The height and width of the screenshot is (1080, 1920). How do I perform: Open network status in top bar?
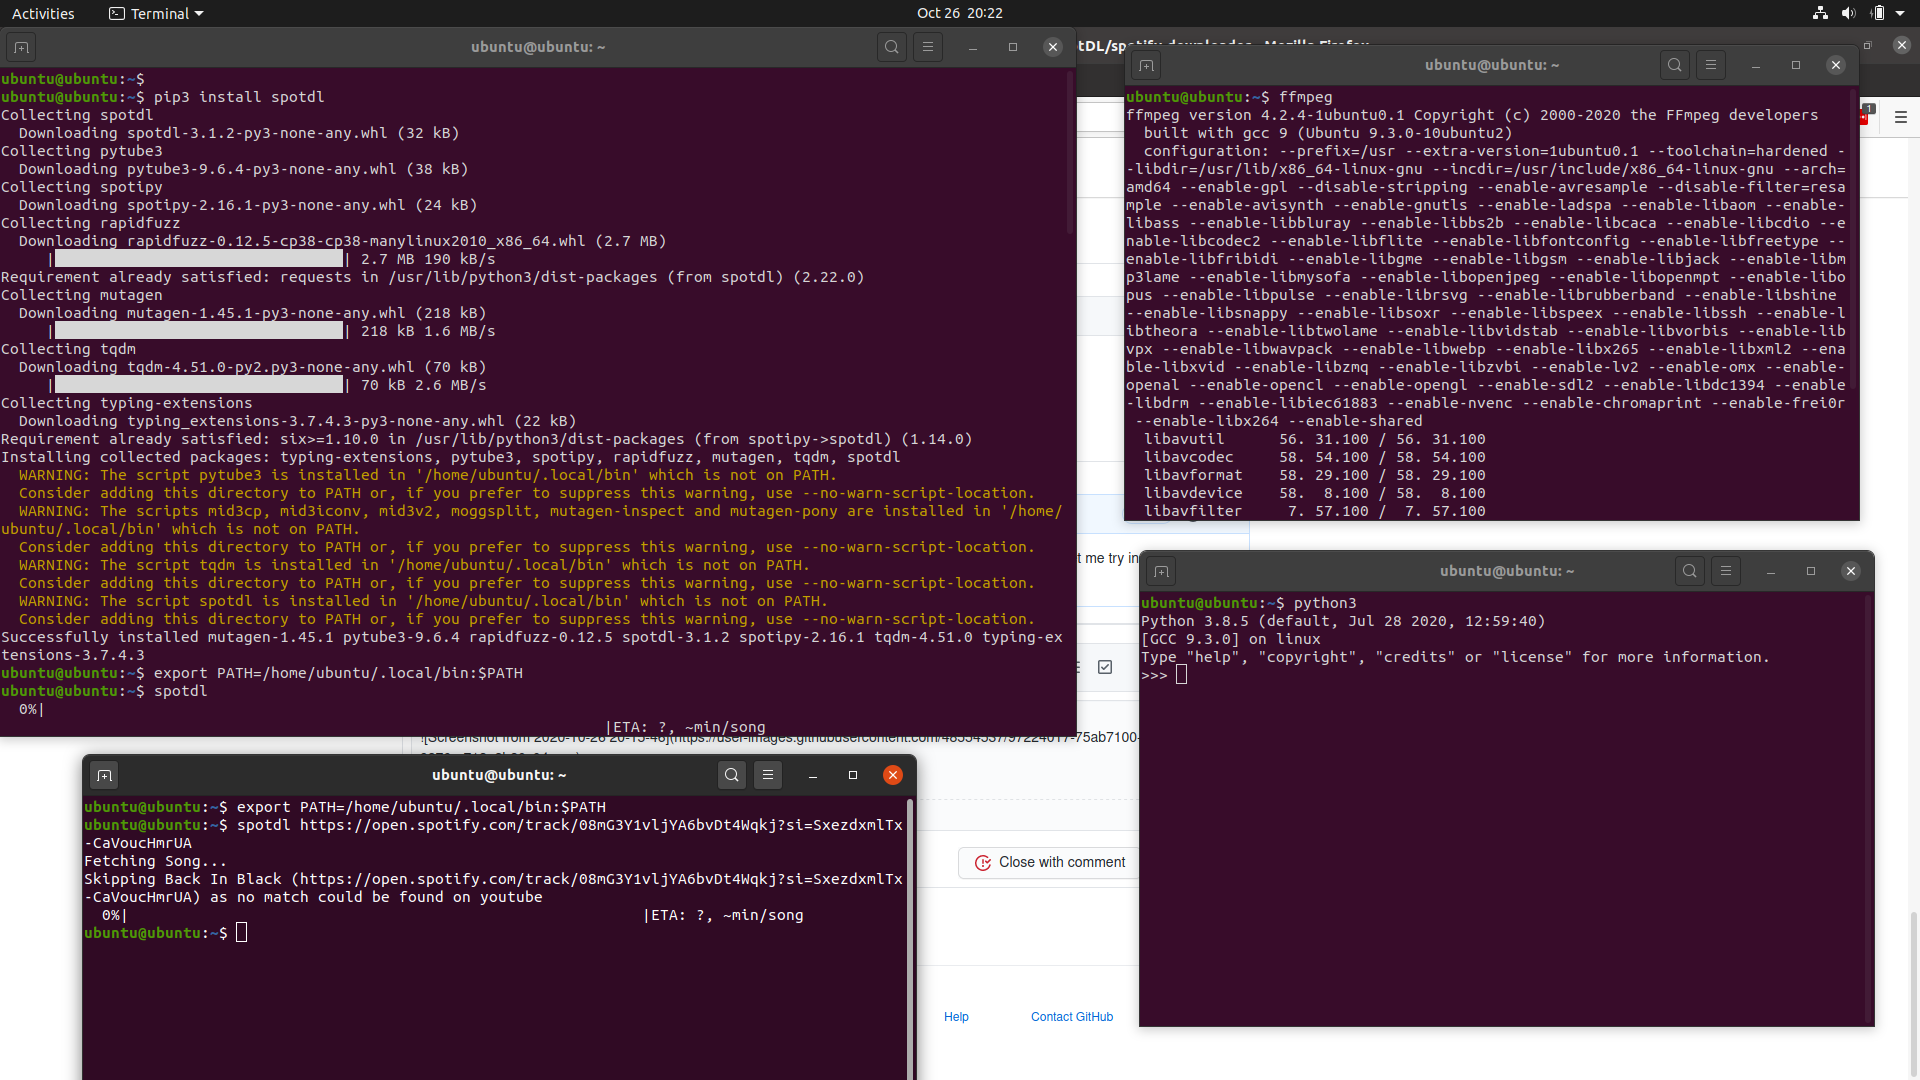tap(1820, 13)
